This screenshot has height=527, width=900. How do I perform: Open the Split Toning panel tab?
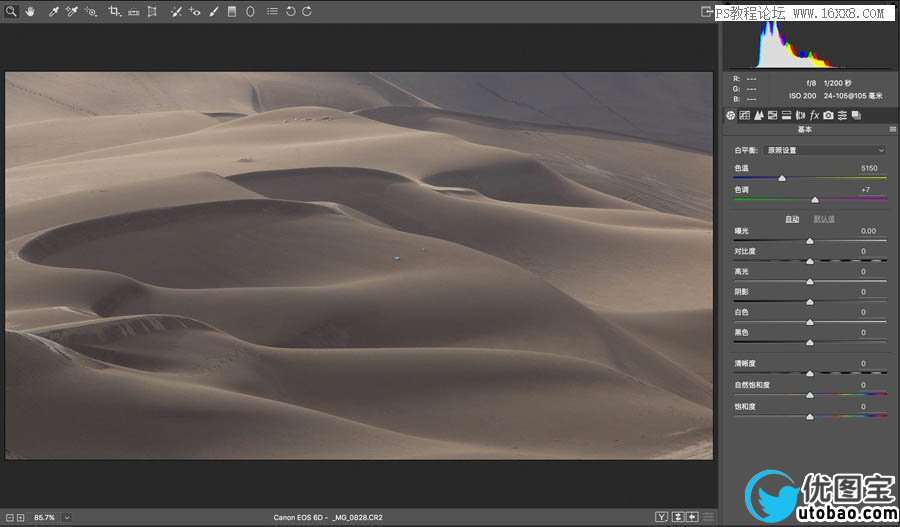pyautogui.click(x=786, y=115)
